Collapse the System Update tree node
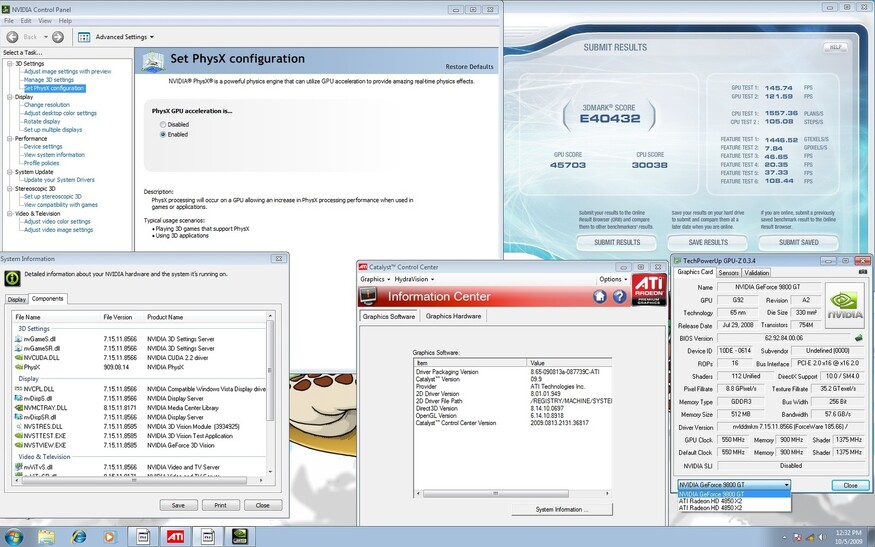 [10, 172]
